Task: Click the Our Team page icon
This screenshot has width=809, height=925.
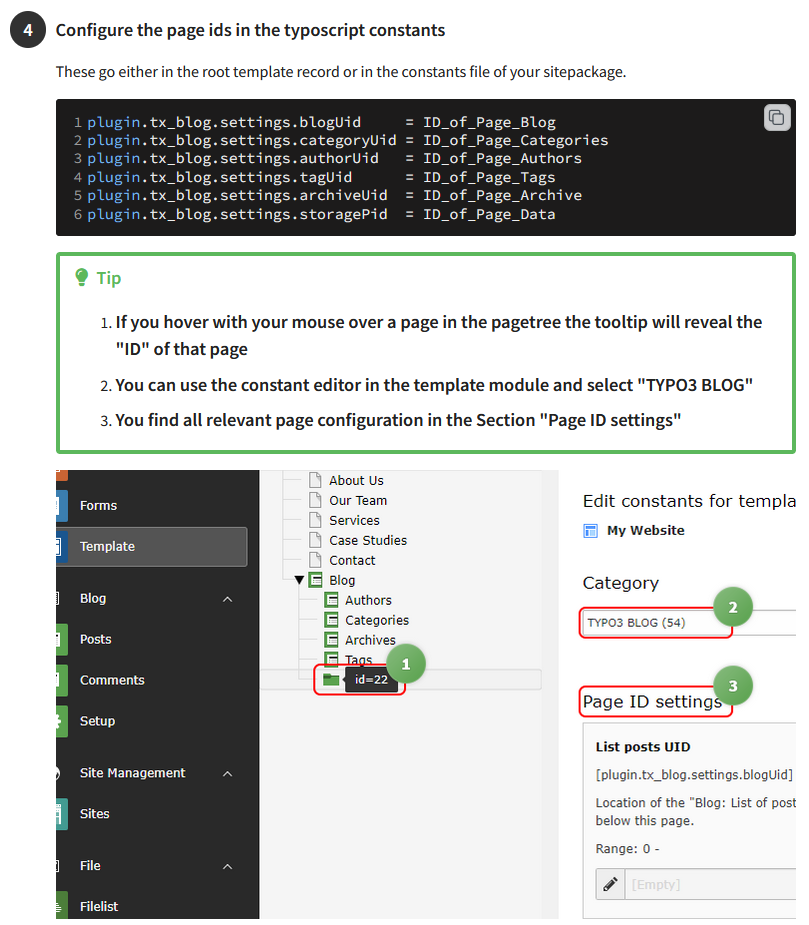Action: (x=315, y=500)
